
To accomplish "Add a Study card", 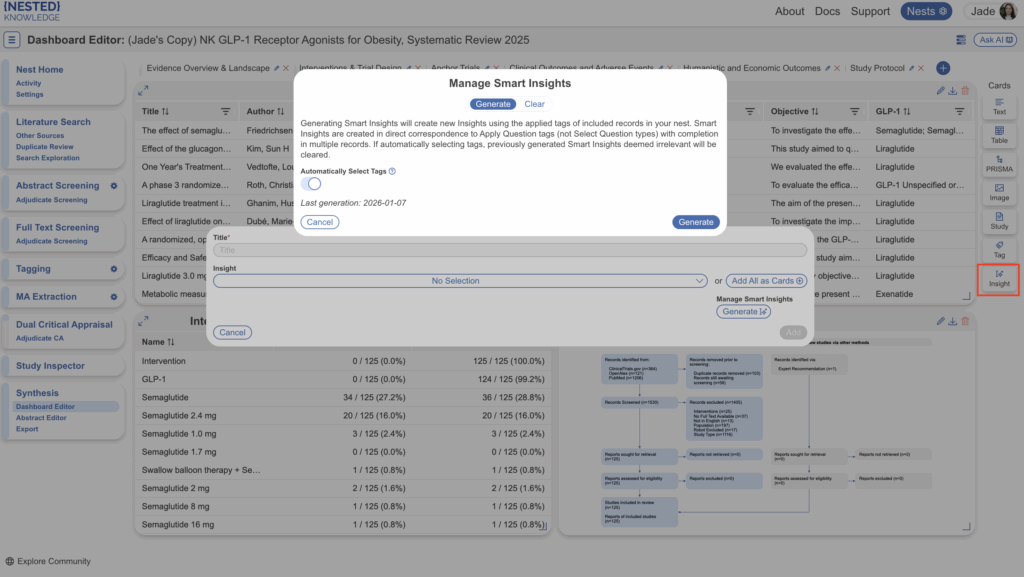I will coord(999,220).
